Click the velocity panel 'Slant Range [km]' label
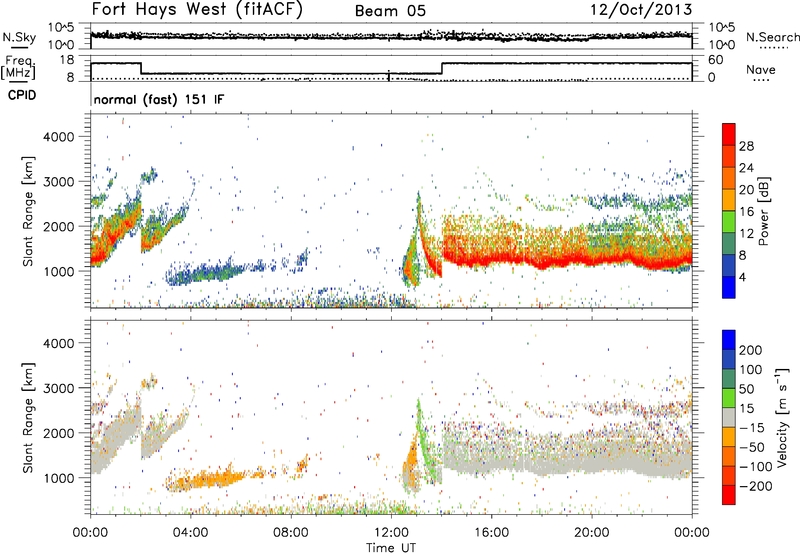Screen dimensions: 800x554 click(x=28, y=417)
